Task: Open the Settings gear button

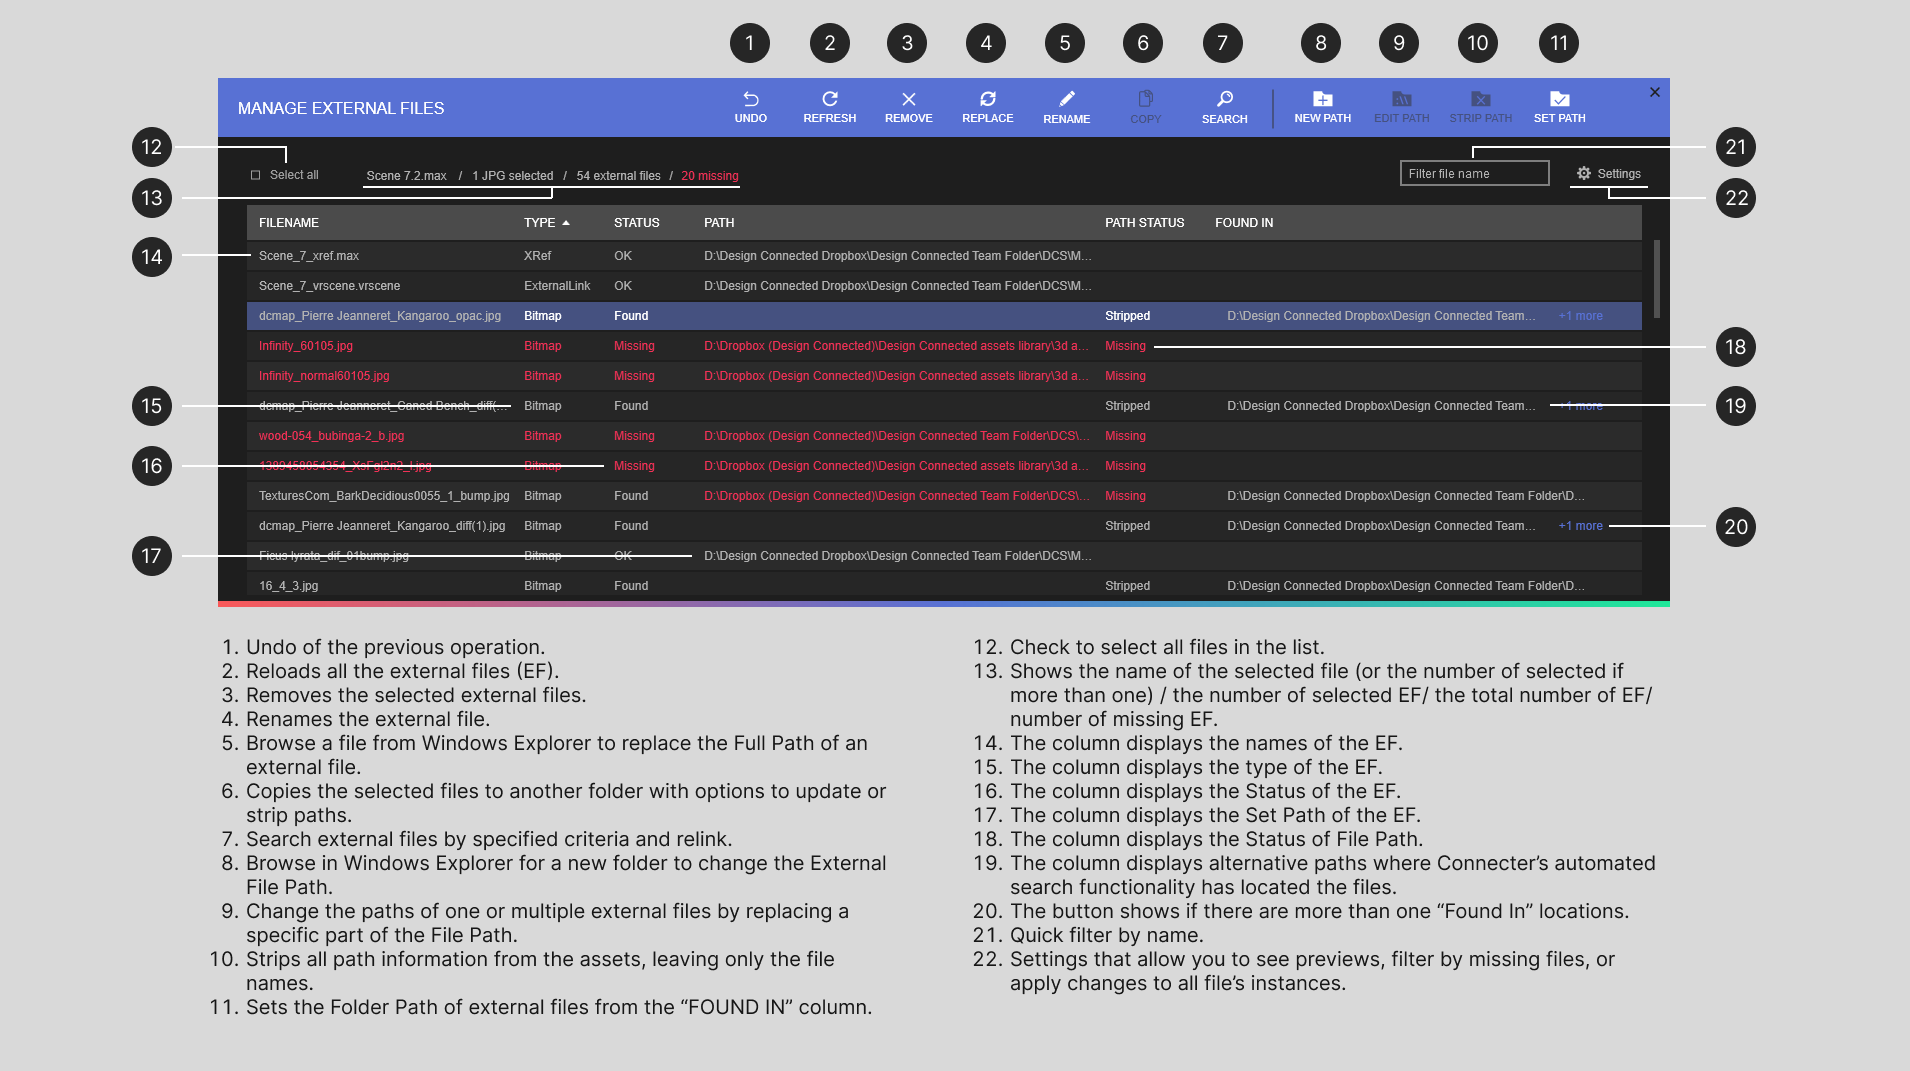Action: 1608,174
